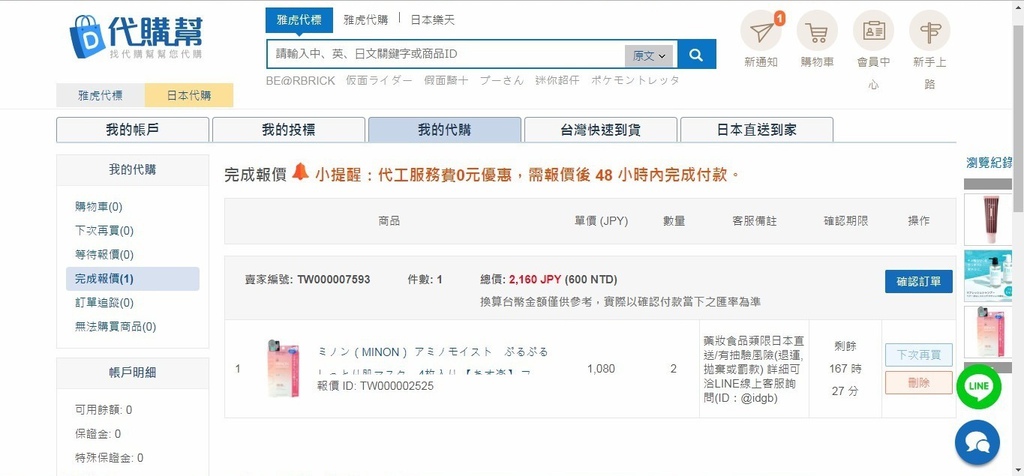Select the 雅虎代標 search tab
This screenshot has width=1024, height=476.
298,20
